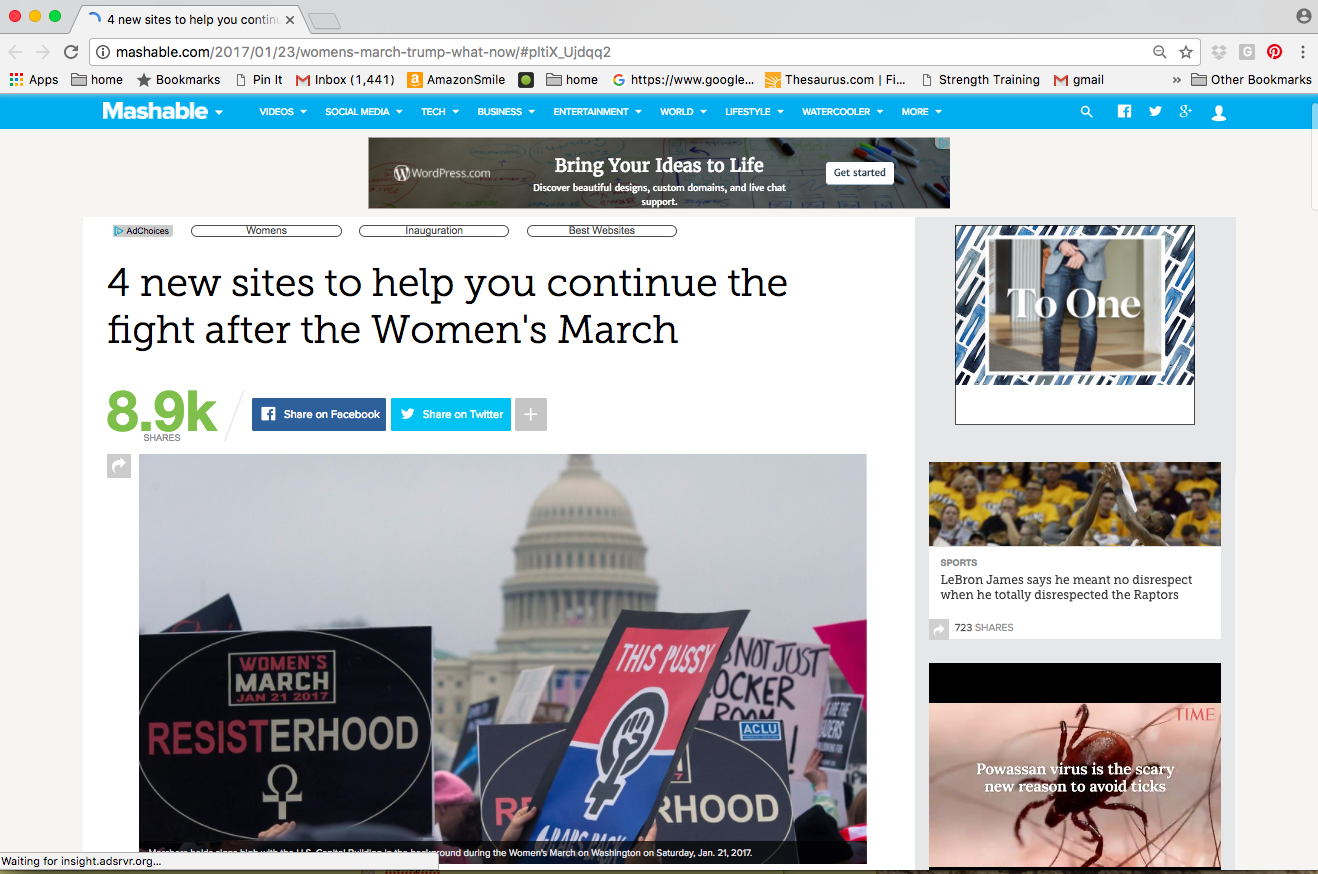Screen dimensions: 1318x874
Task: Open the Powassan virus video thumbnail
Action: pos(1075,768)
